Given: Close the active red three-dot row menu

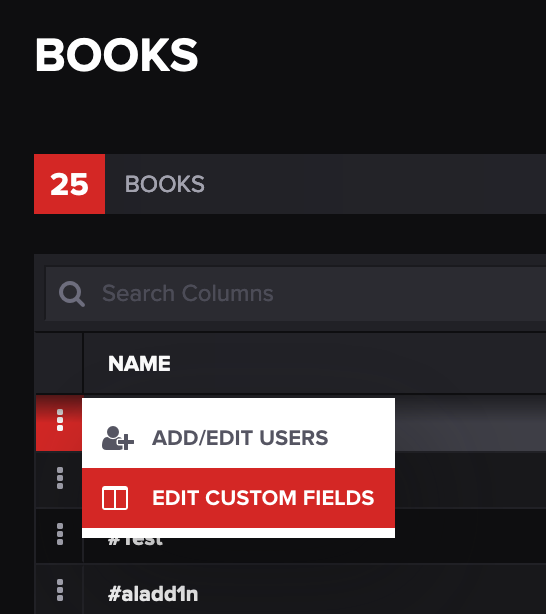Looking at the screenshot, I should (x=60, y=420).
